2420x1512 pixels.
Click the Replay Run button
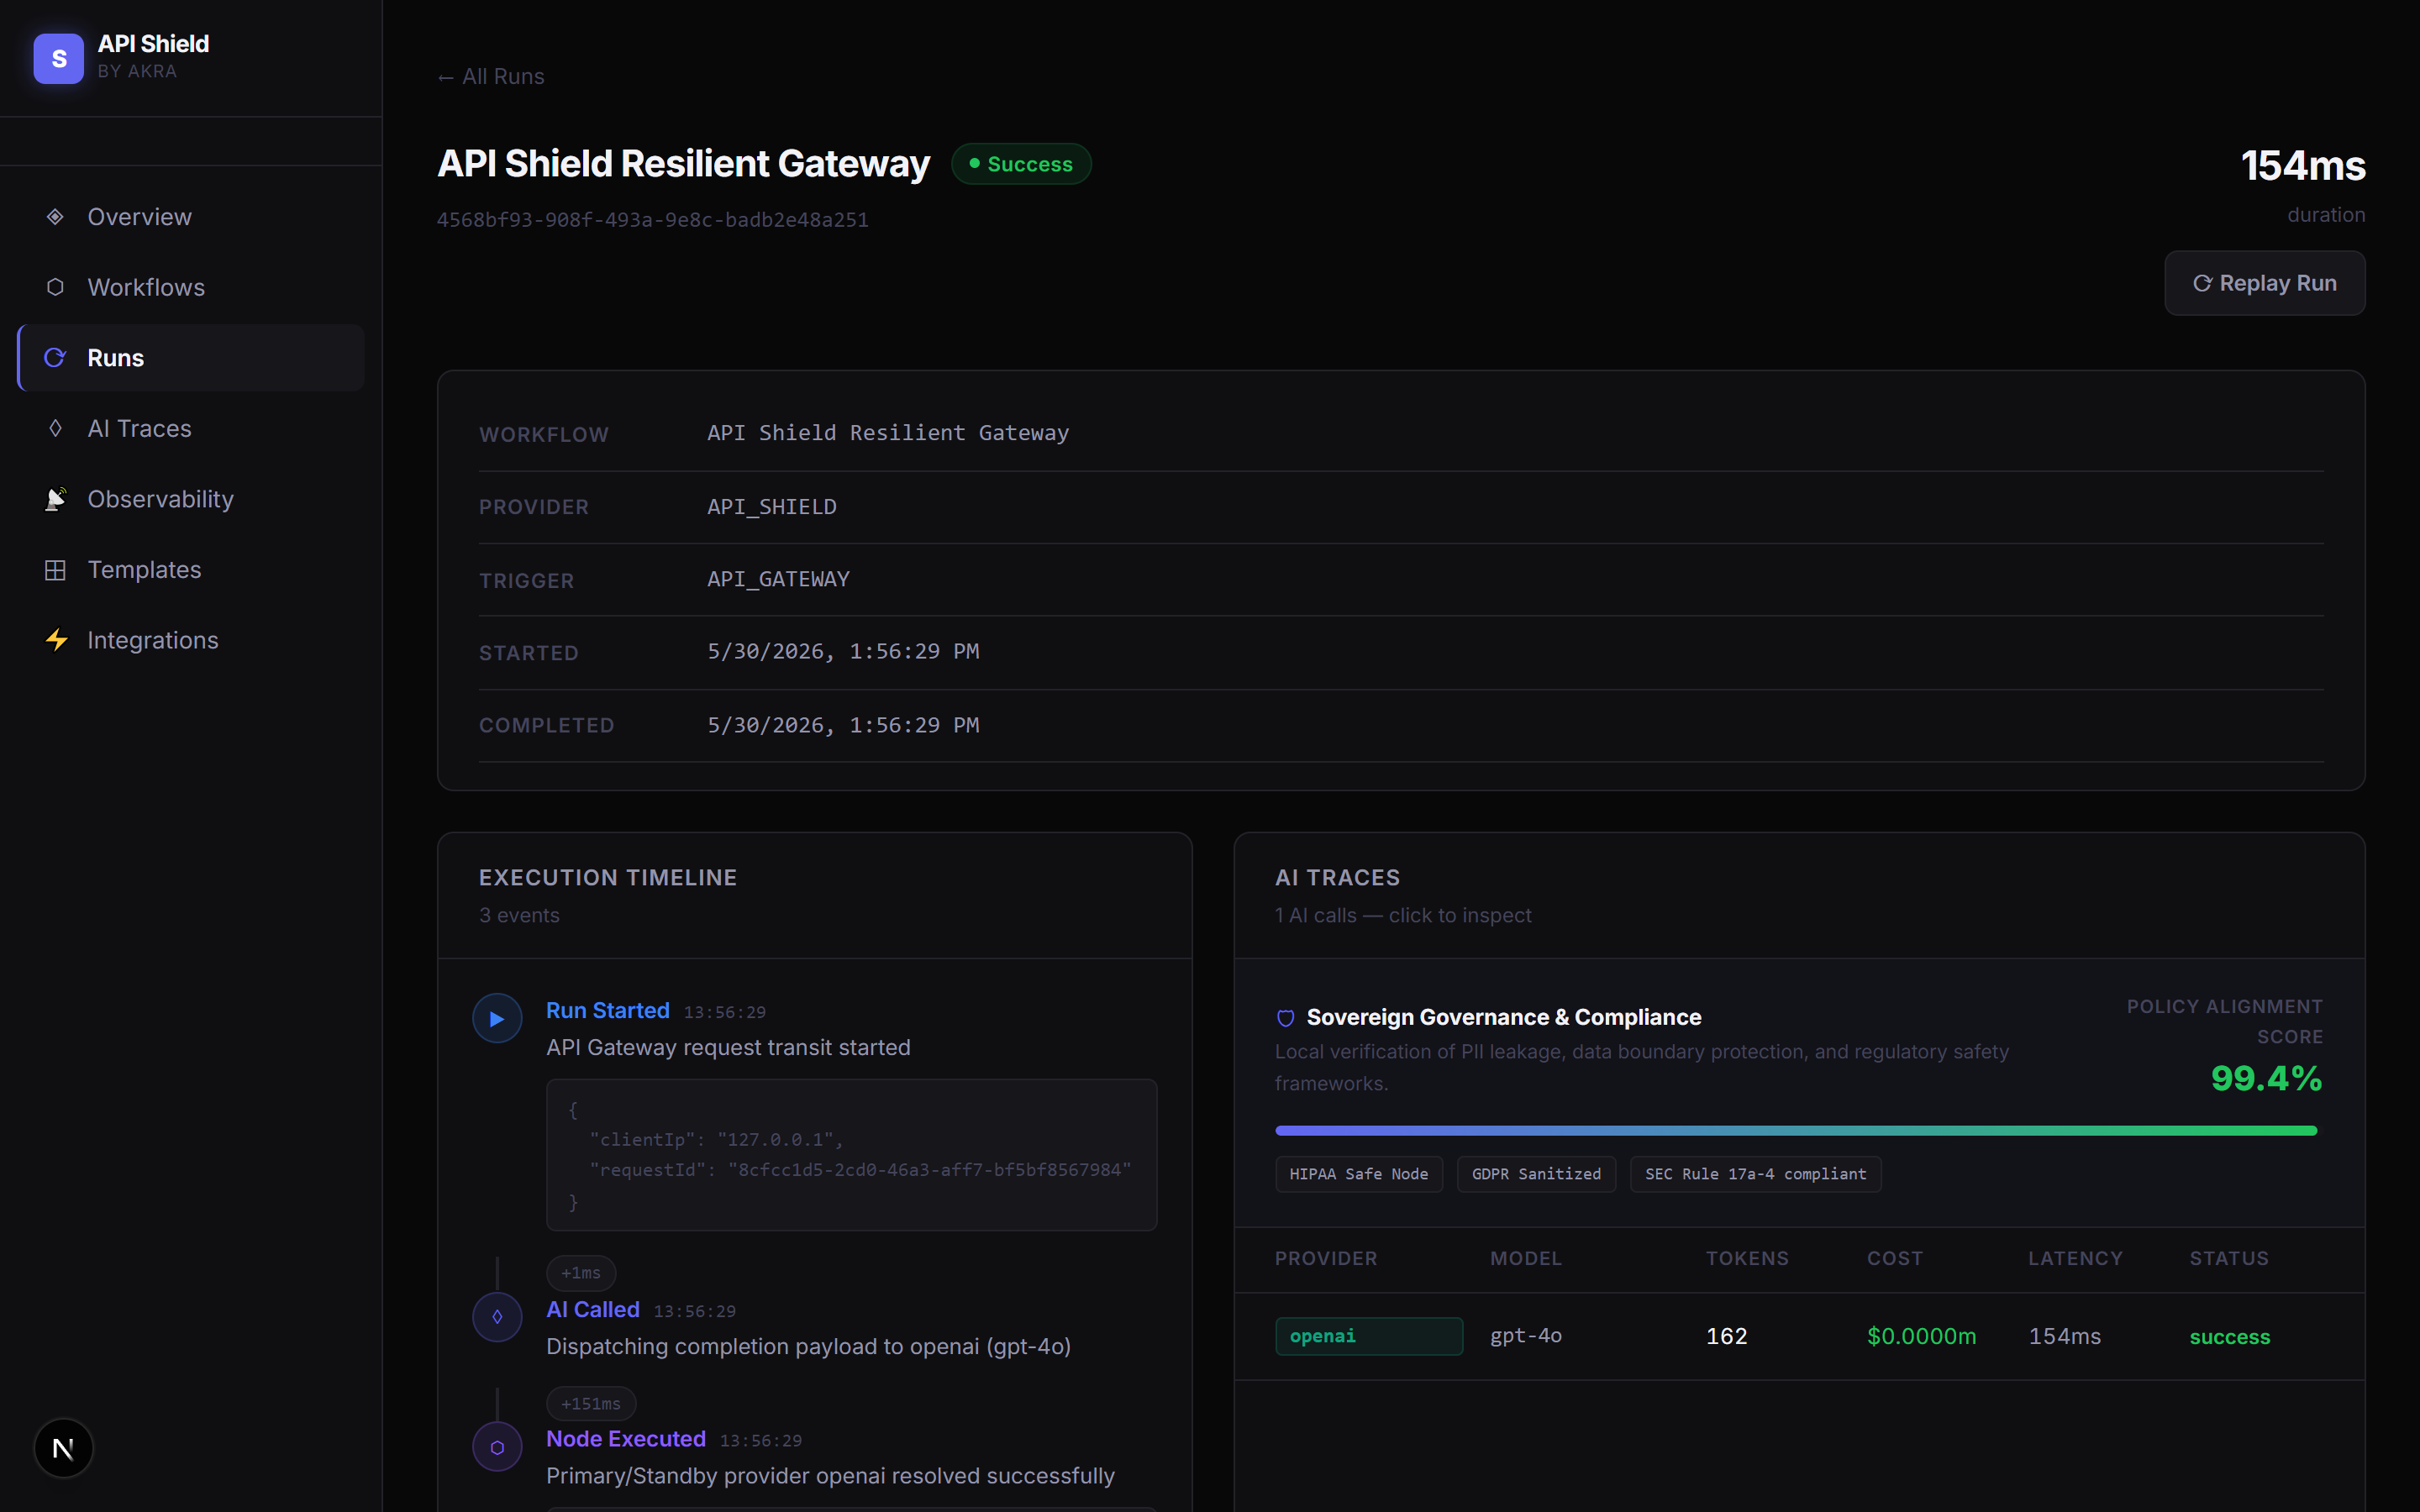tap(2264, 283)
